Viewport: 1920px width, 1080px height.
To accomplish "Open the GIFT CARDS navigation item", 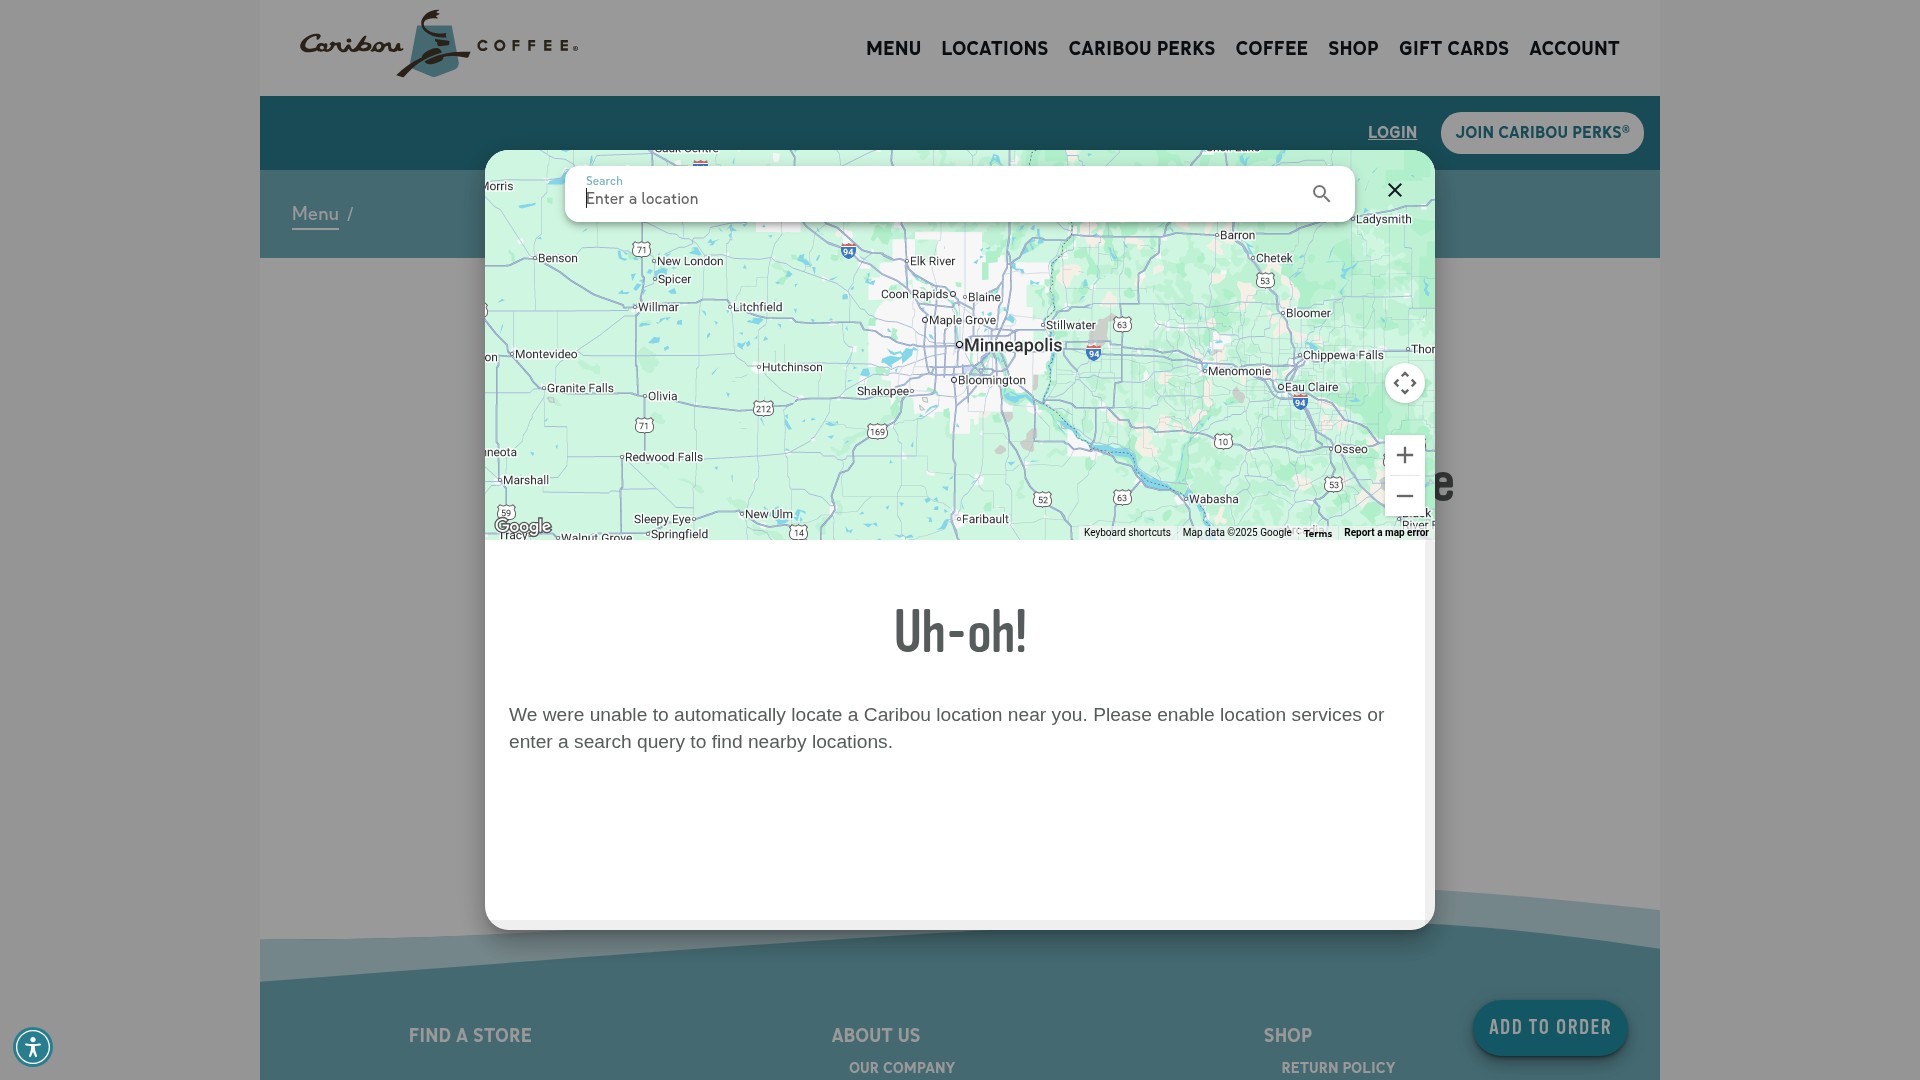I will click(1453, 48).
